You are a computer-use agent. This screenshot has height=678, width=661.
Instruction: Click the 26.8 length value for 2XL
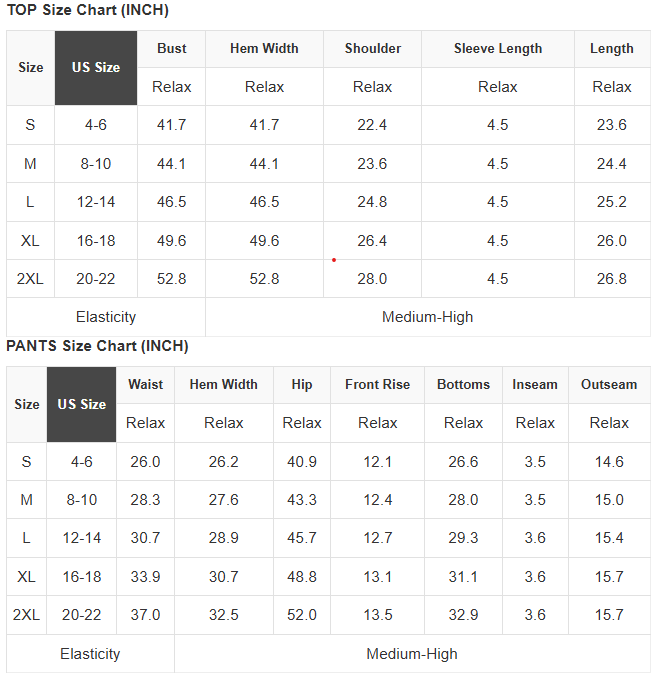click(x=612, y=279)
